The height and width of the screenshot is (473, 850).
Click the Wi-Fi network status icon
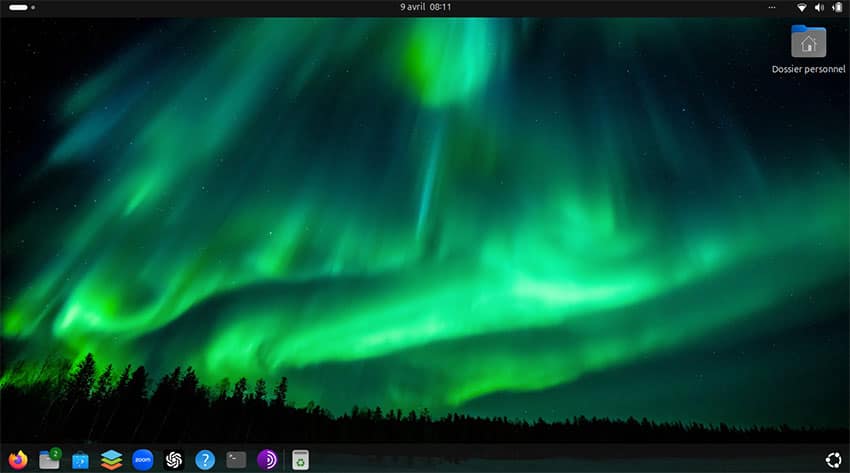[802, 8]
